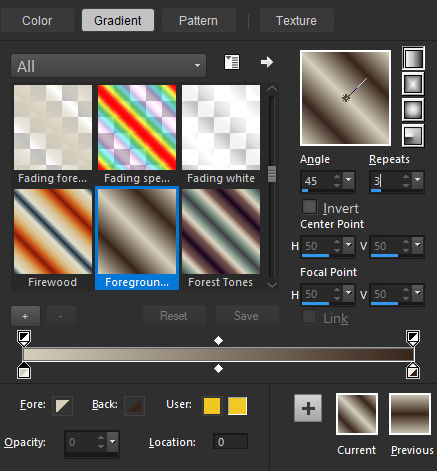
Task: Select the Rectangular gradient style icon
Action: (x=413, y=84)
